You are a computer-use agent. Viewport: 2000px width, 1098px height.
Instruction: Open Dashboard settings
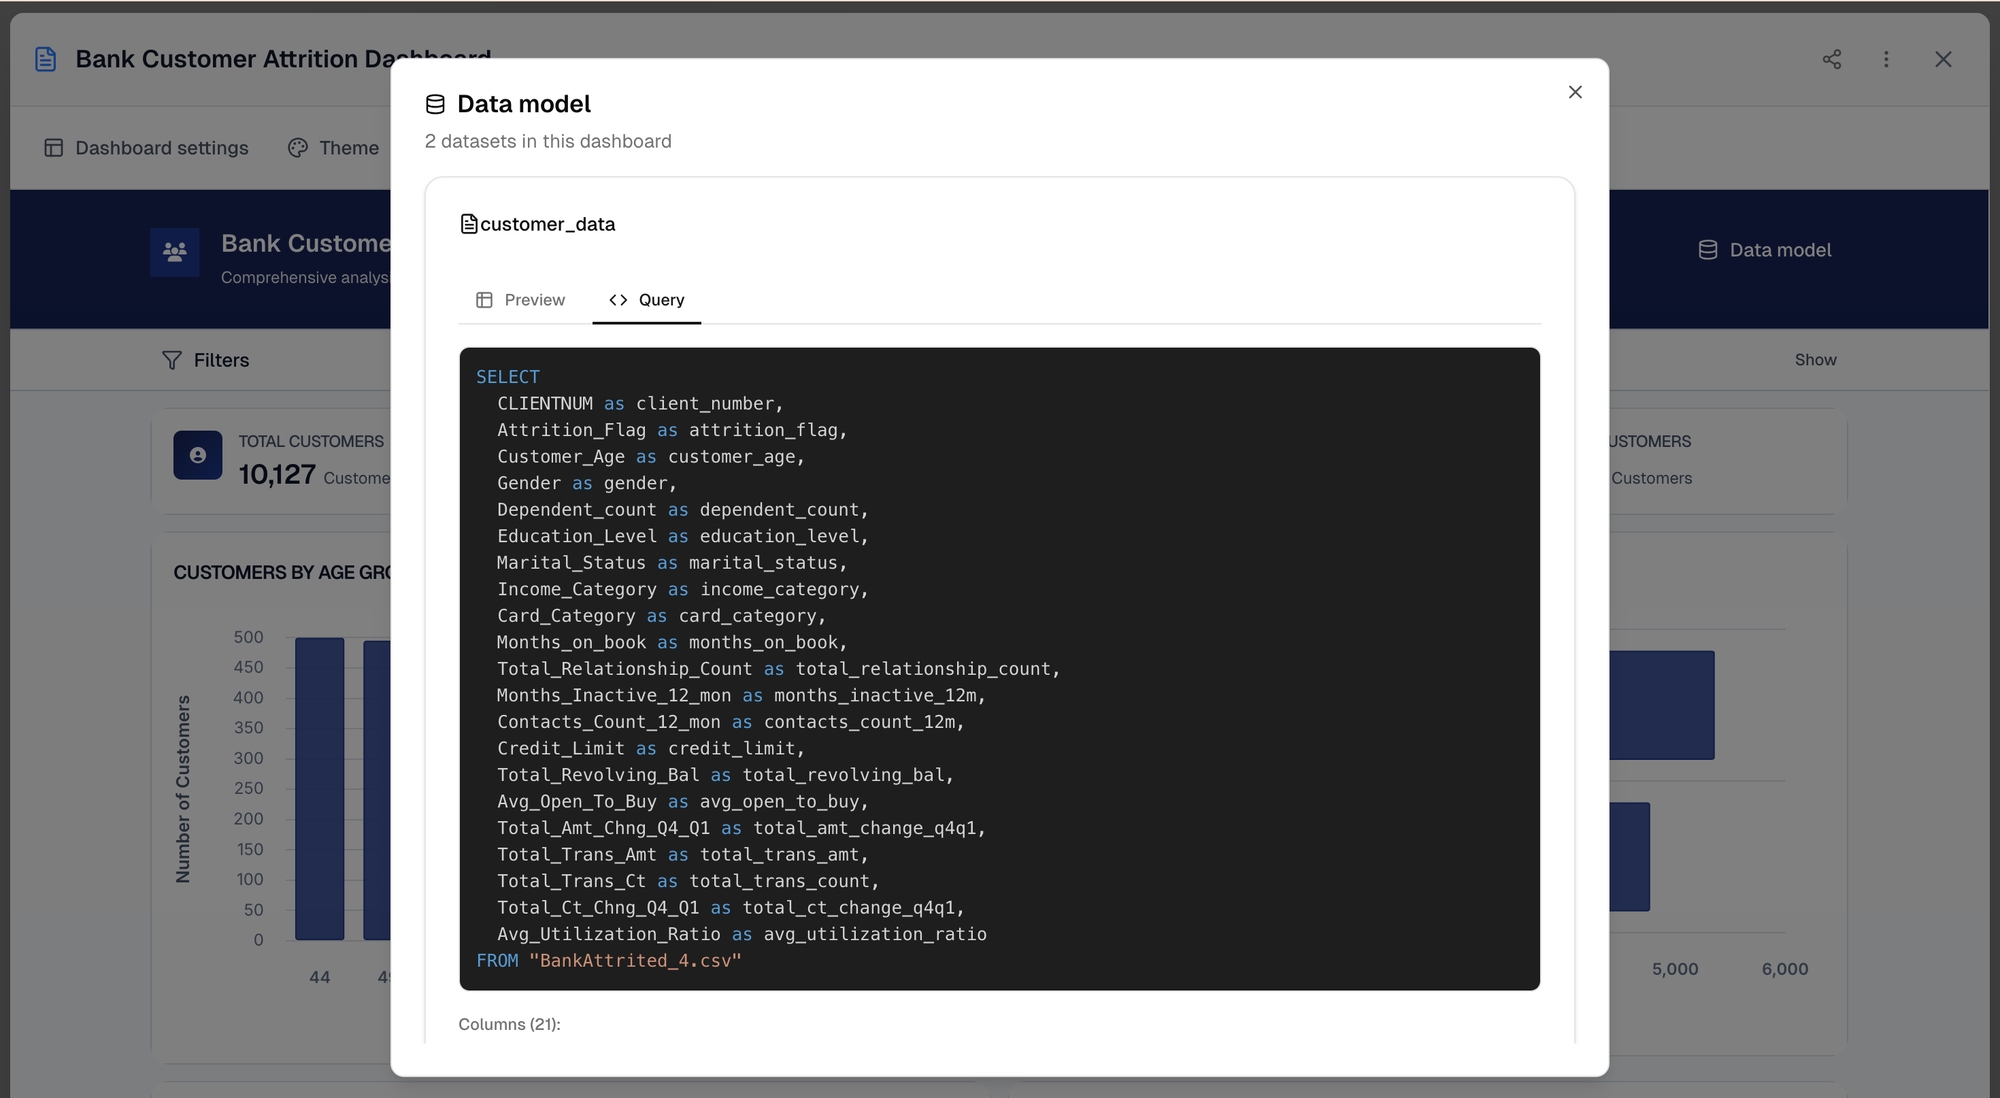click(x=161, y=148)
